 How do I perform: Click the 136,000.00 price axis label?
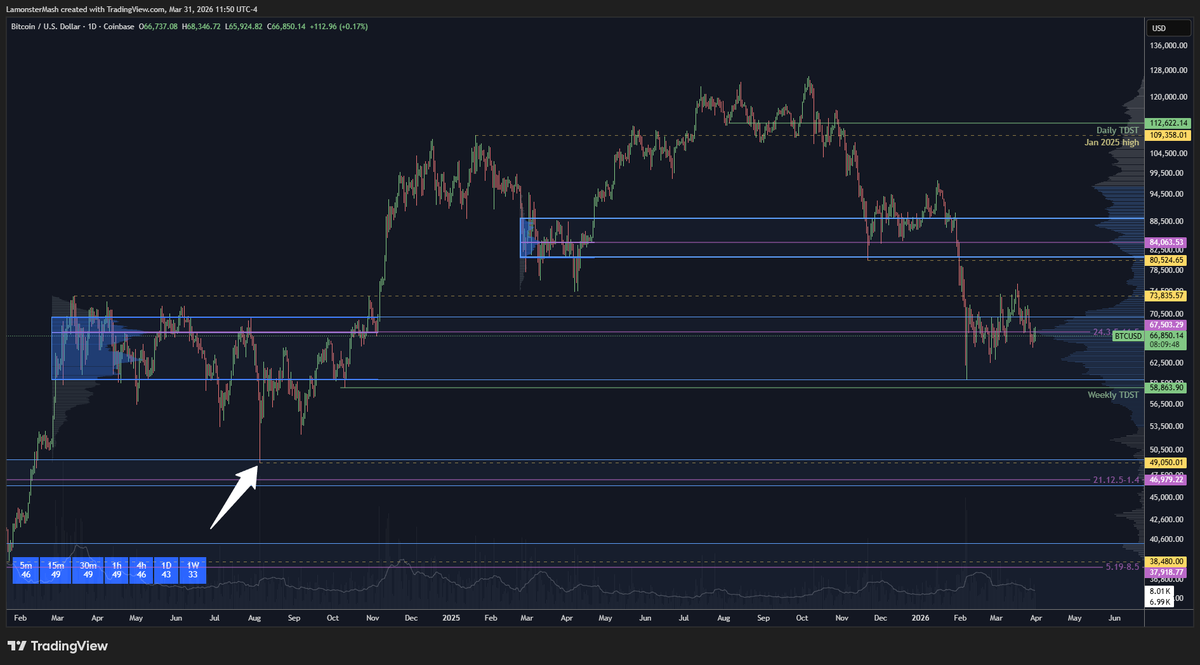[x=1170, y=46]
